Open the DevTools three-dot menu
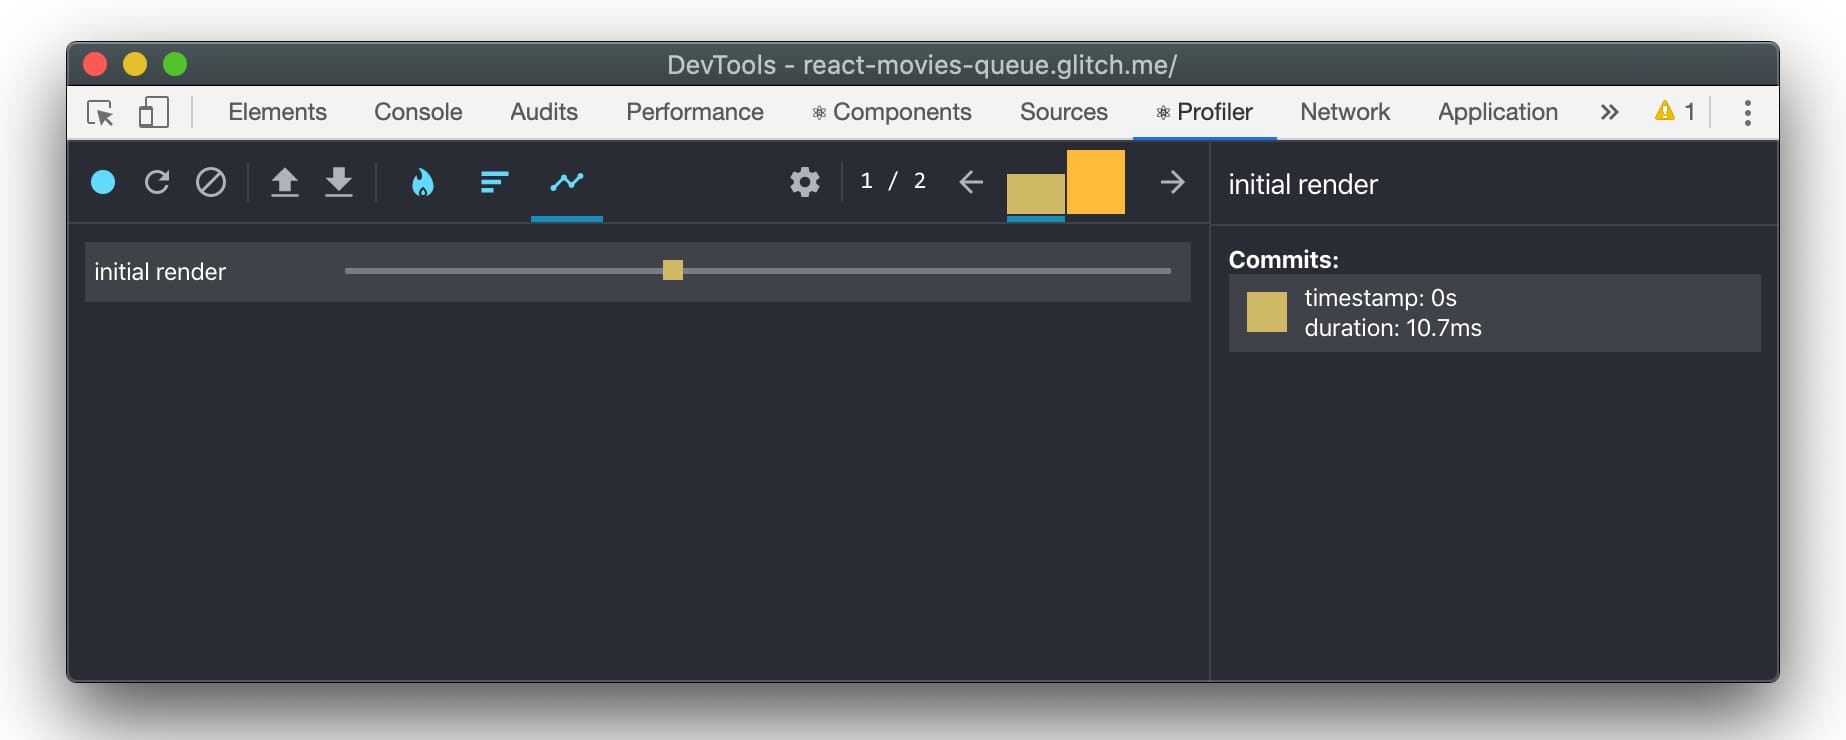1846x740 pixels. coord(1747,112)
